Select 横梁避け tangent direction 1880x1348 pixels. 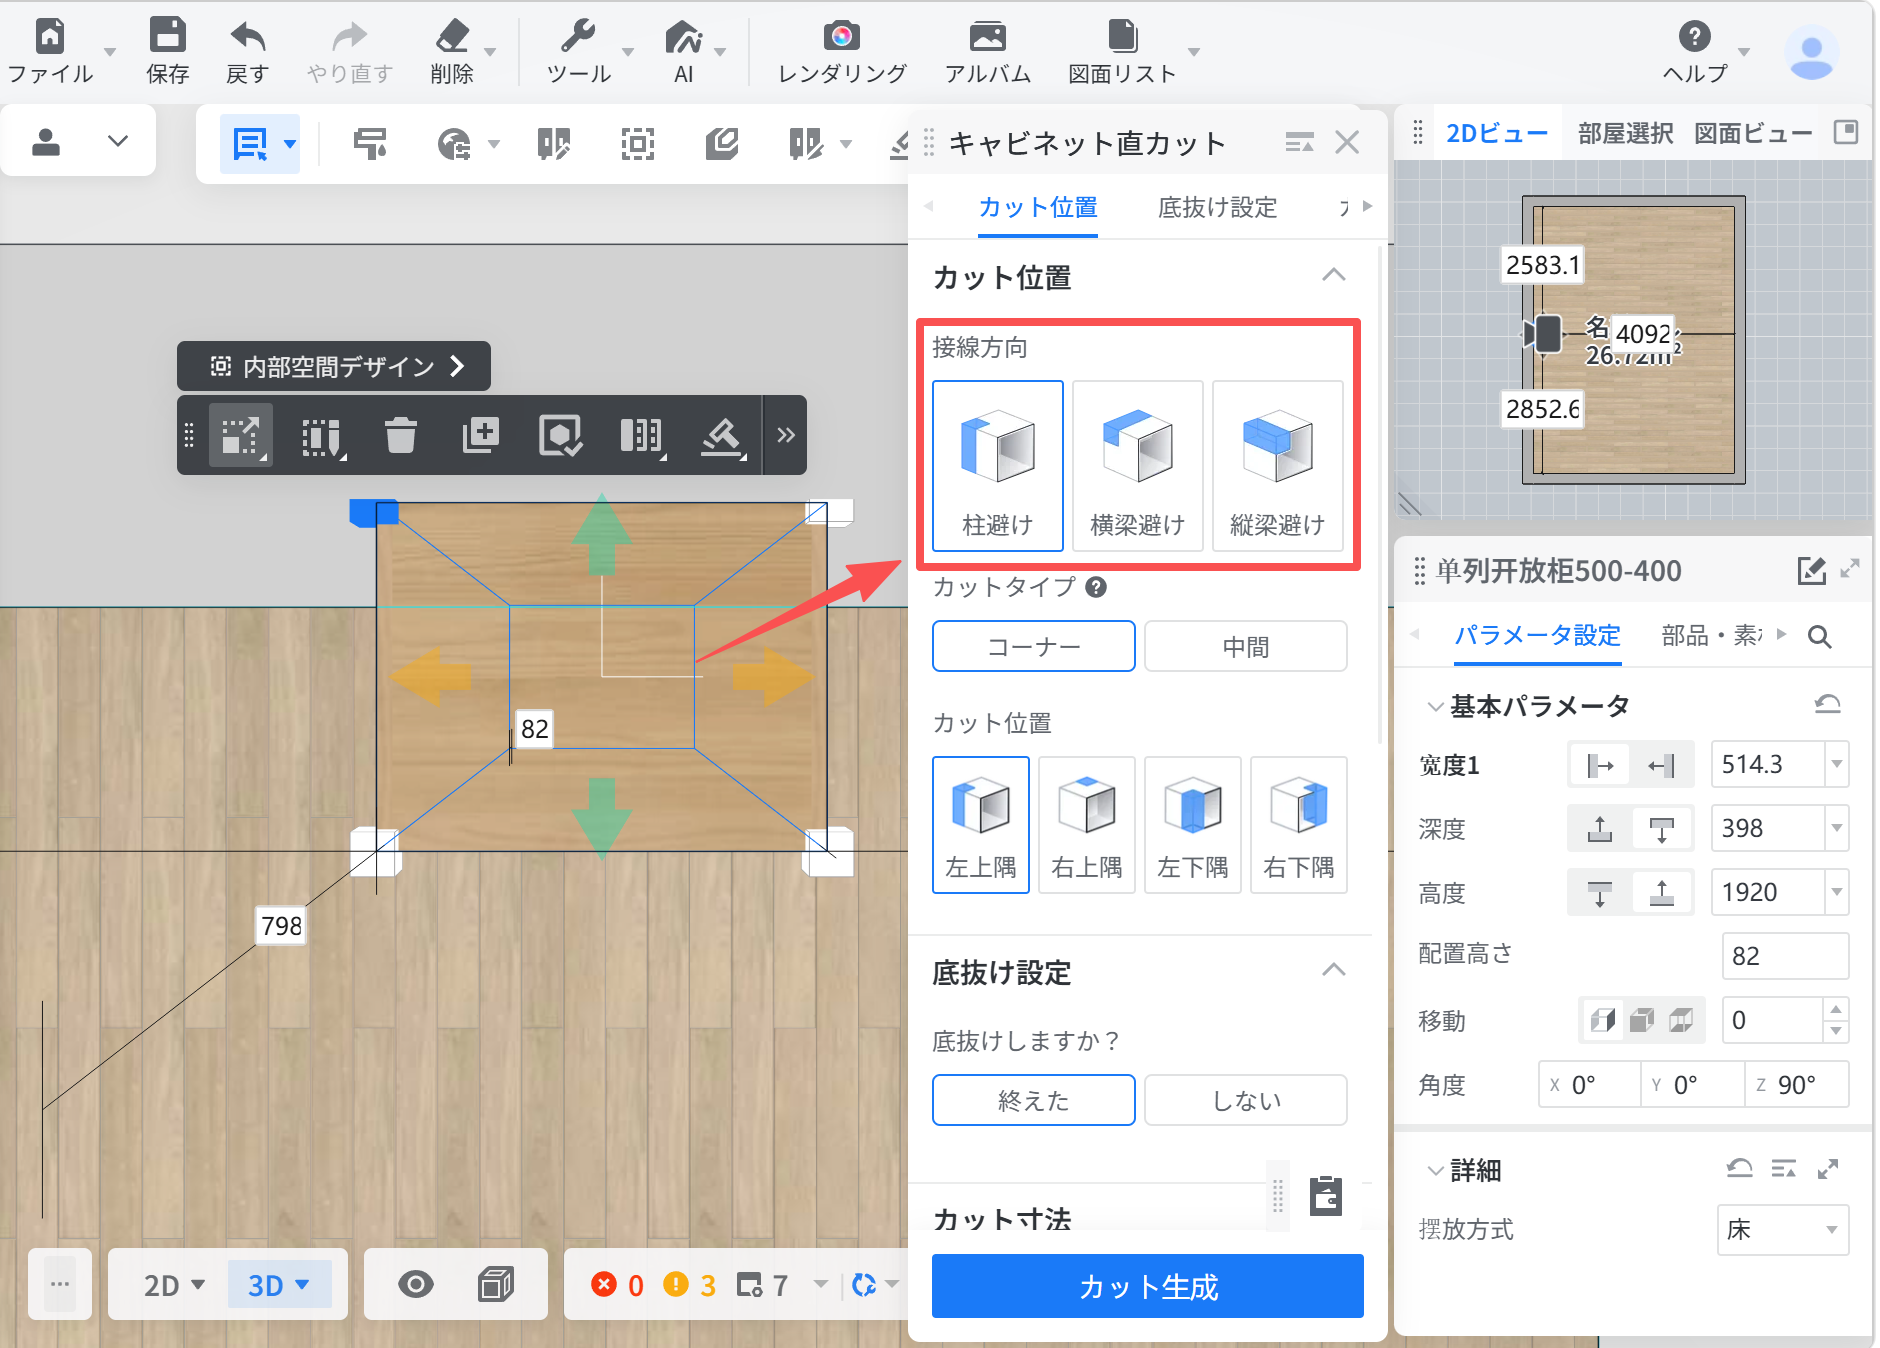click(x=1137, y=465)
